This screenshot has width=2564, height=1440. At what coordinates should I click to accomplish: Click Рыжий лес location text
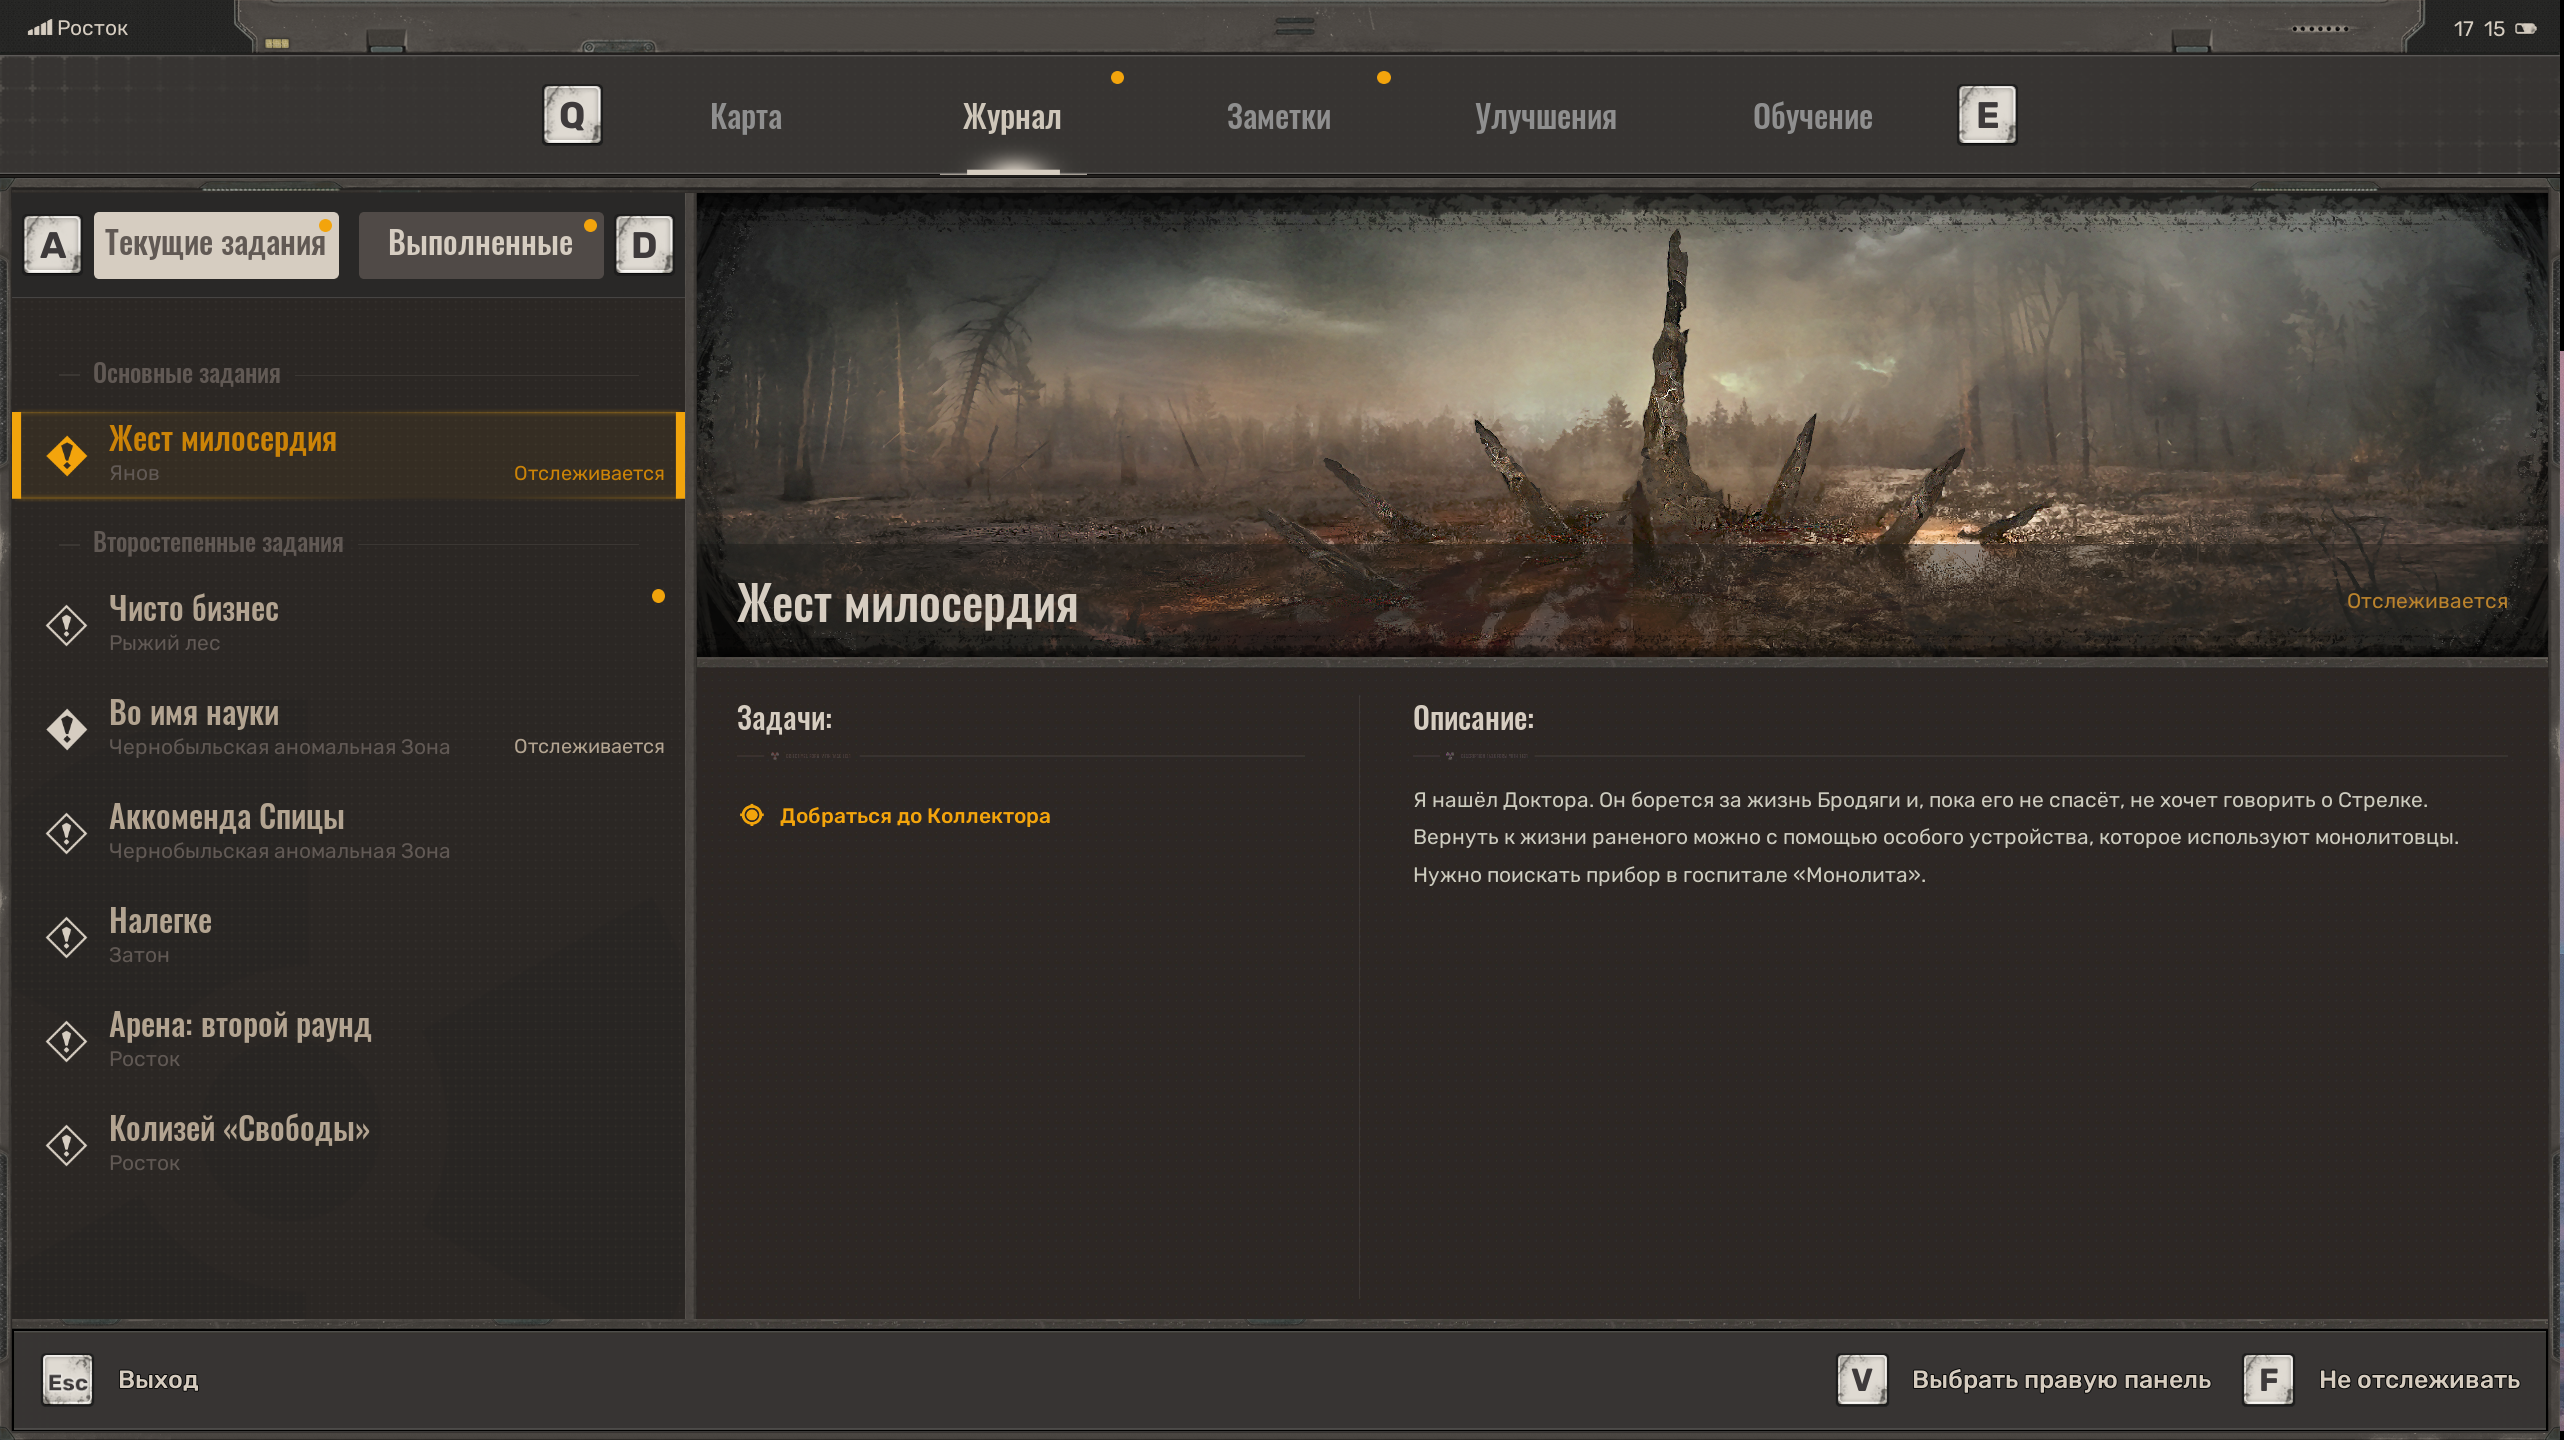[165, 643]
